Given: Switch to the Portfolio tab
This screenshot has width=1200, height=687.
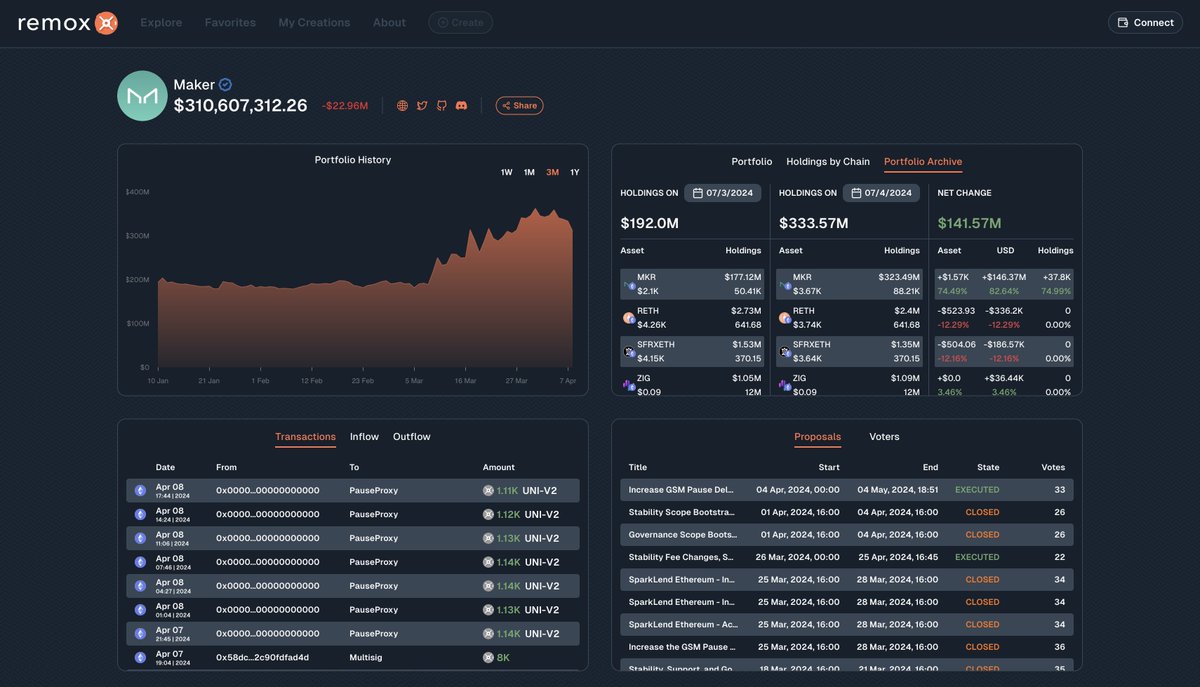Looking at the screenshot, I should pyautogui.click(x=752, y=161).
